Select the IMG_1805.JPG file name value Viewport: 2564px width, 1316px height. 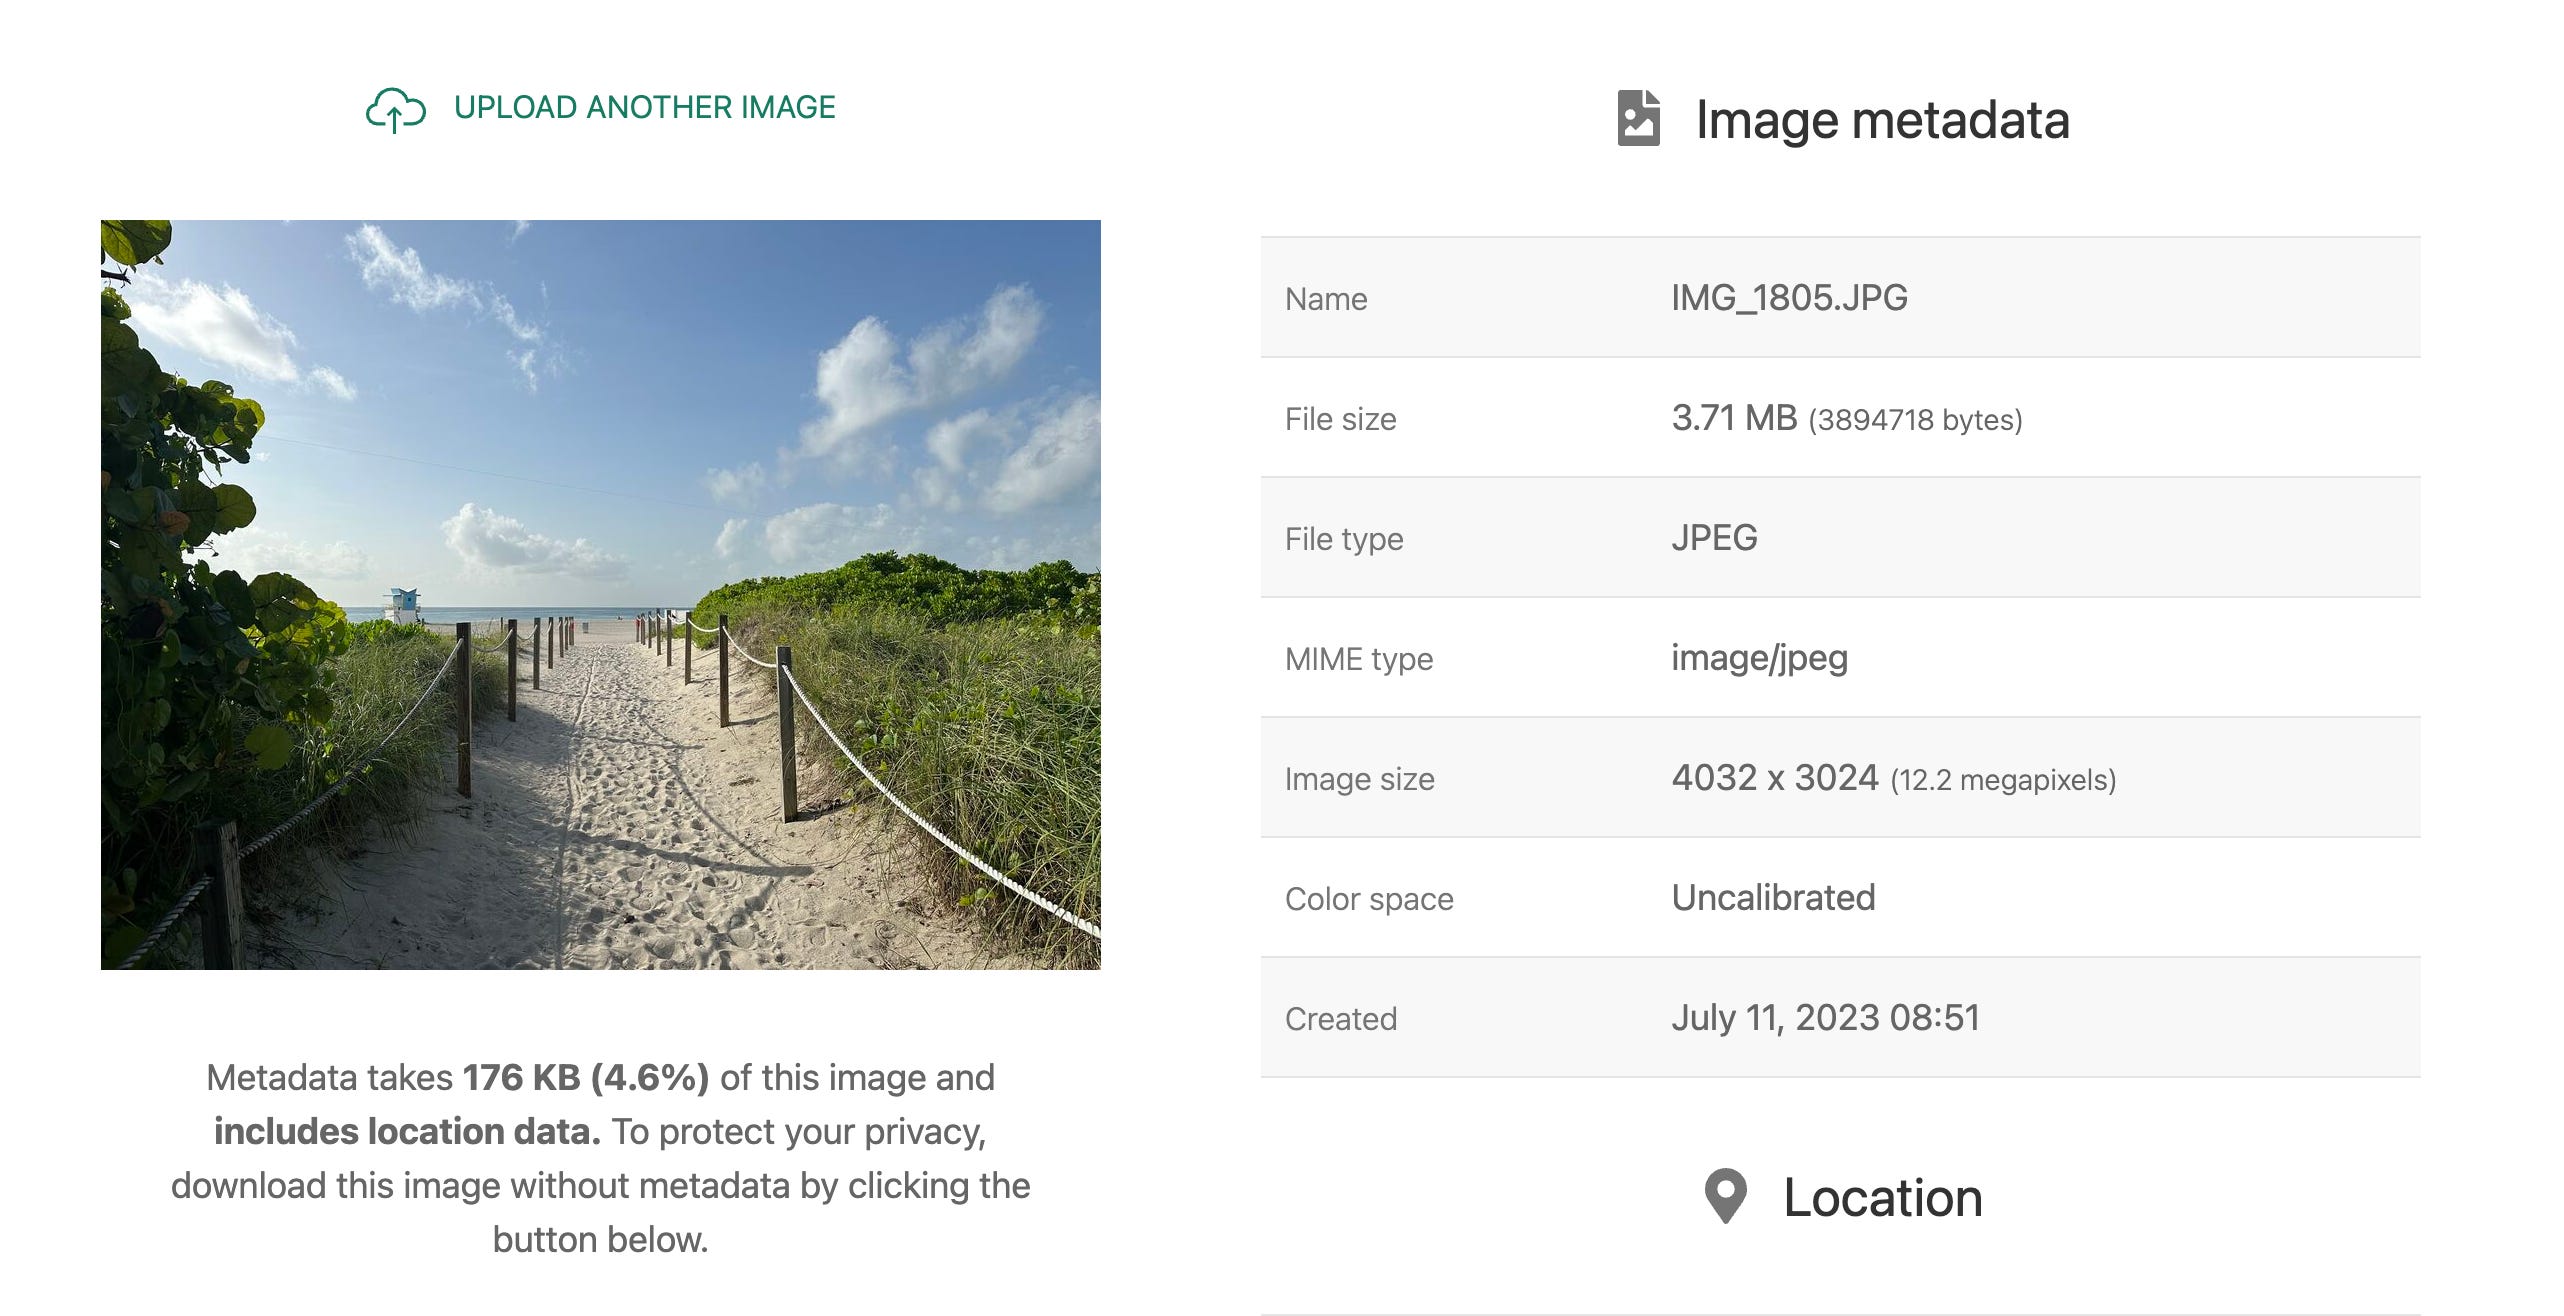point(1789,298)
